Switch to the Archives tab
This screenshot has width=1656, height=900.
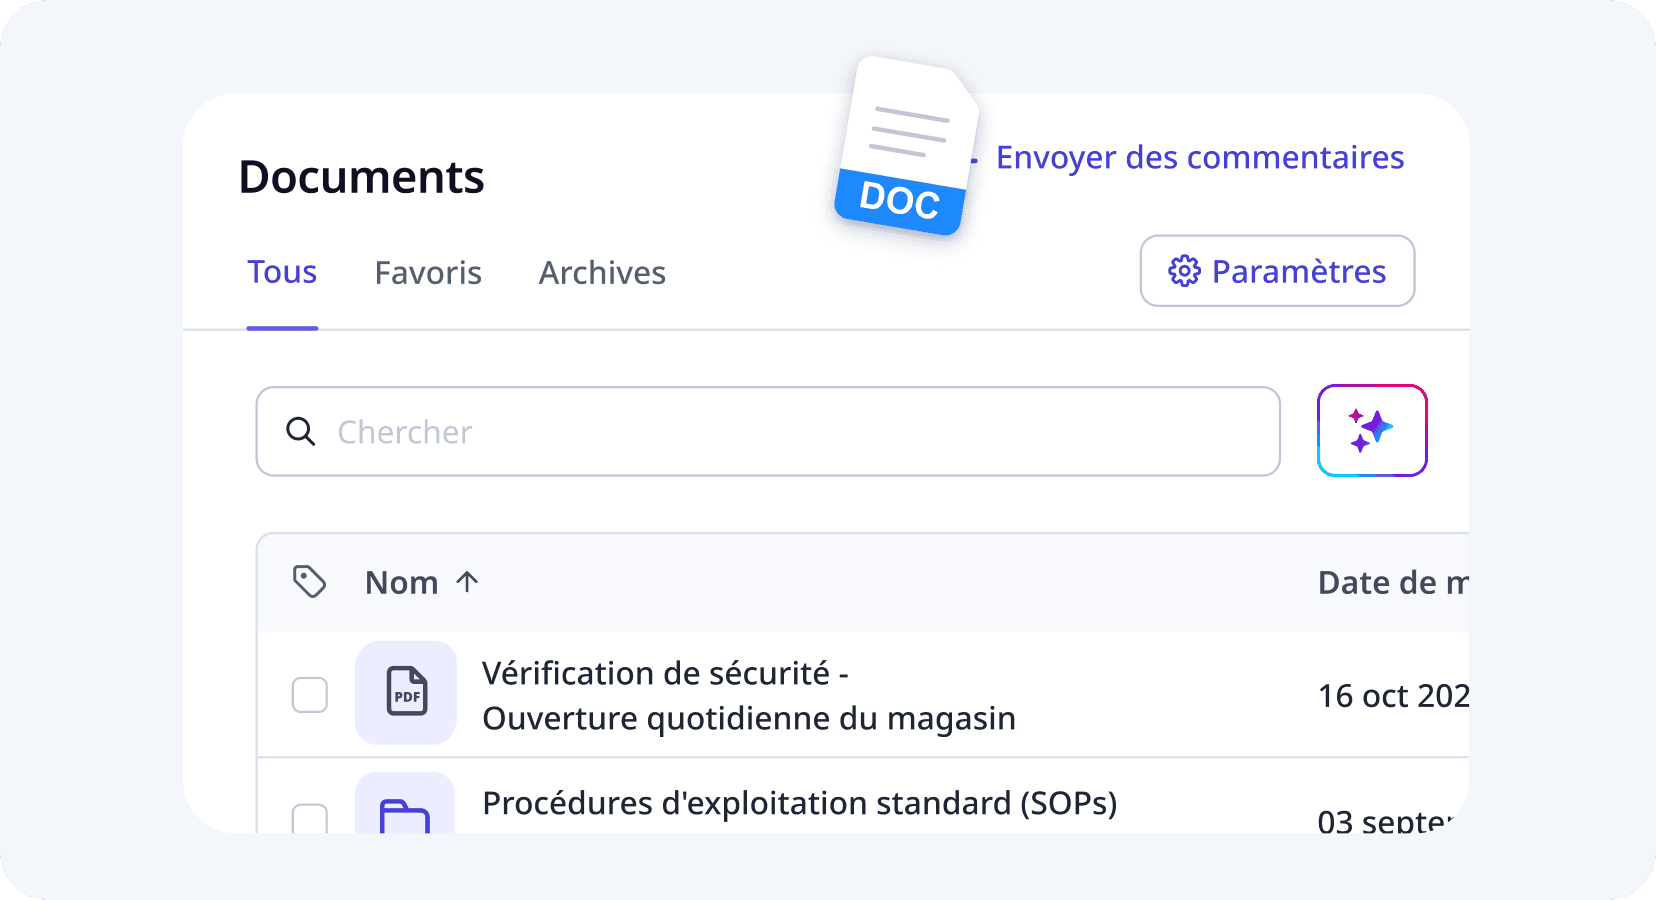coord(602,272)
